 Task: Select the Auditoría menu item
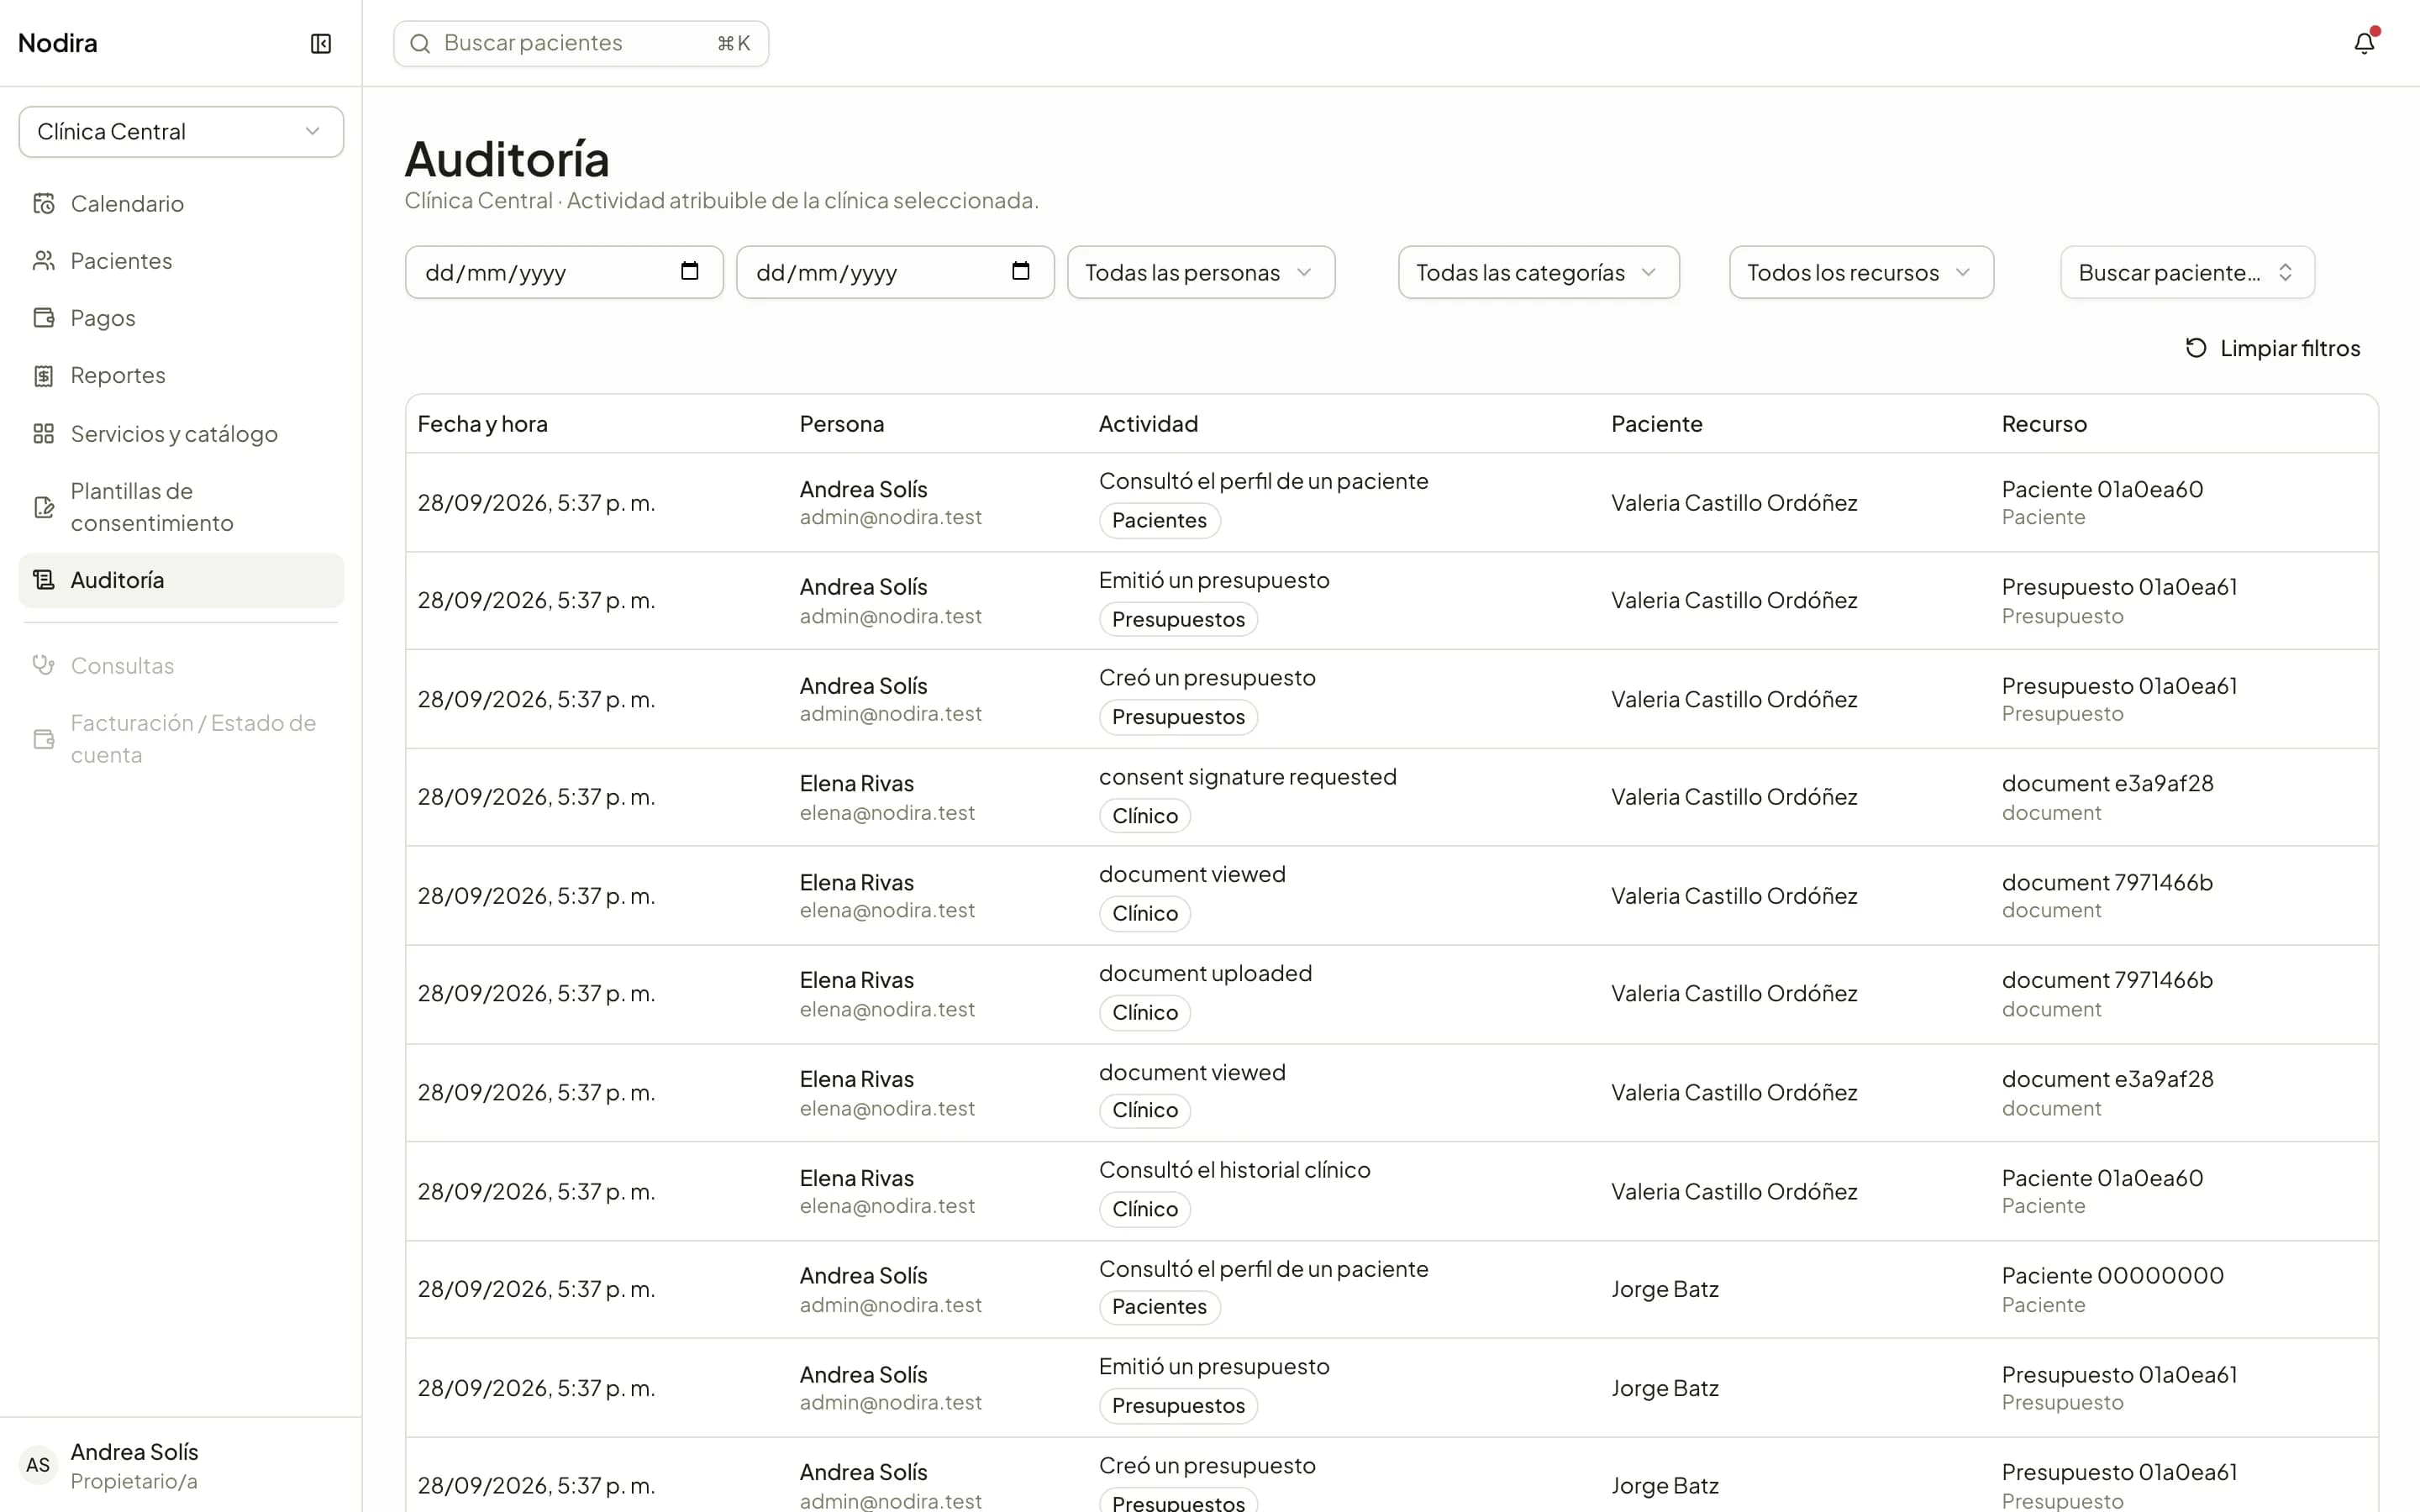[181, 580]
